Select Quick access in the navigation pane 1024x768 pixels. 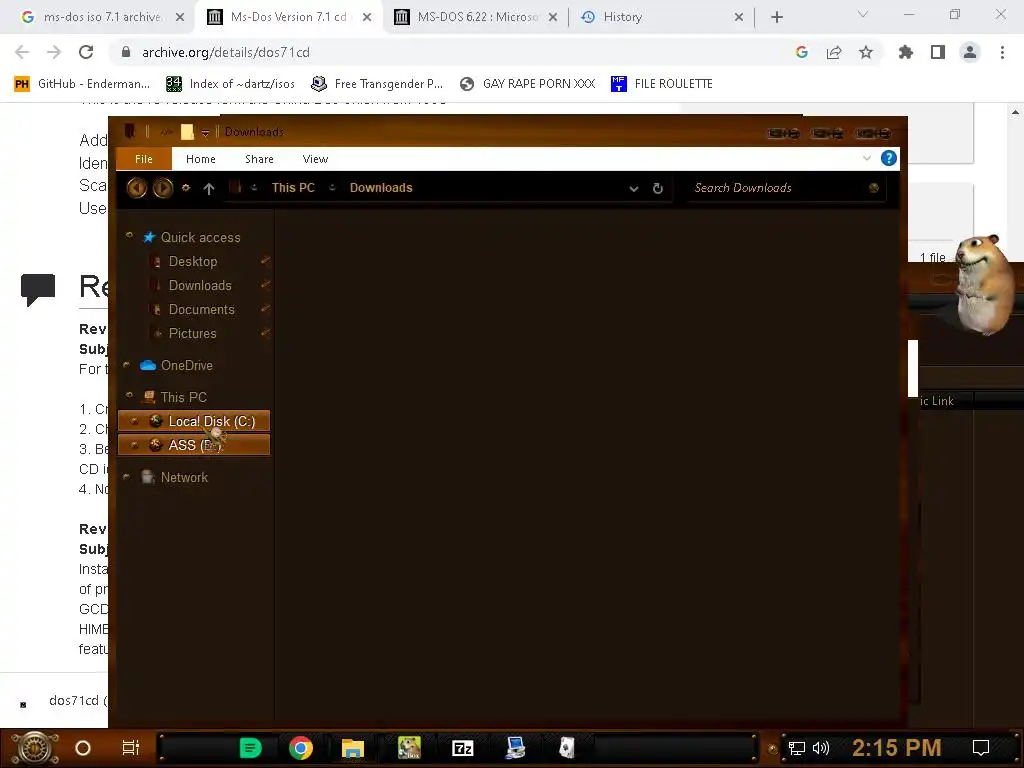coord(200,238)
